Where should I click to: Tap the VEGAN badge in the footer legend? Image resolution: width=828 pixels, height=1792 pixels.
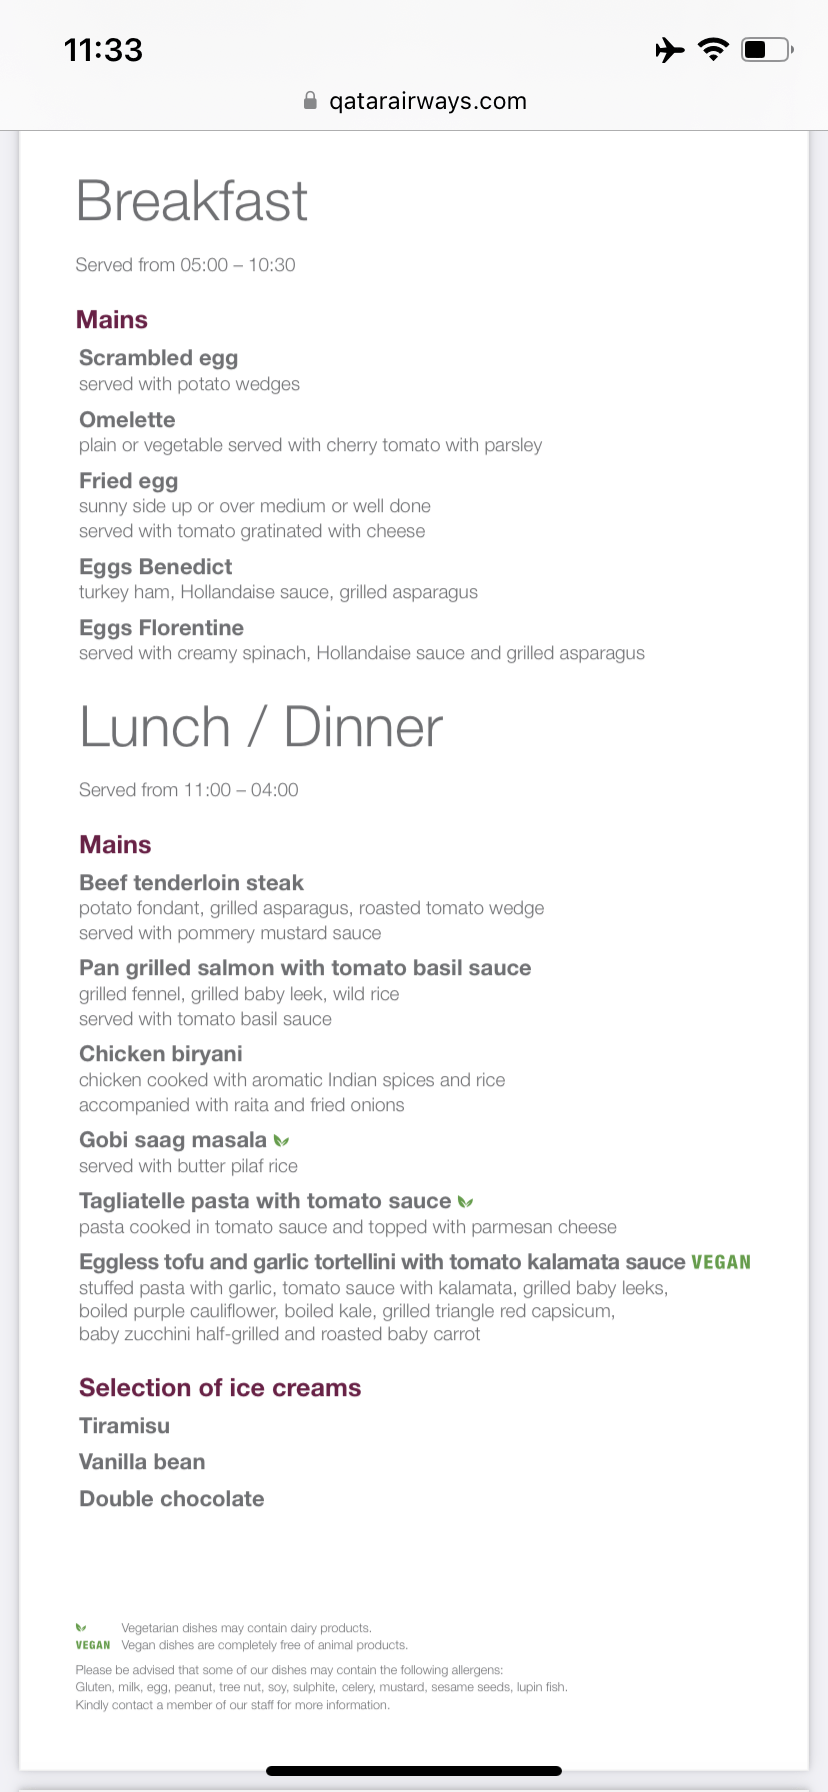point(93,1645)
